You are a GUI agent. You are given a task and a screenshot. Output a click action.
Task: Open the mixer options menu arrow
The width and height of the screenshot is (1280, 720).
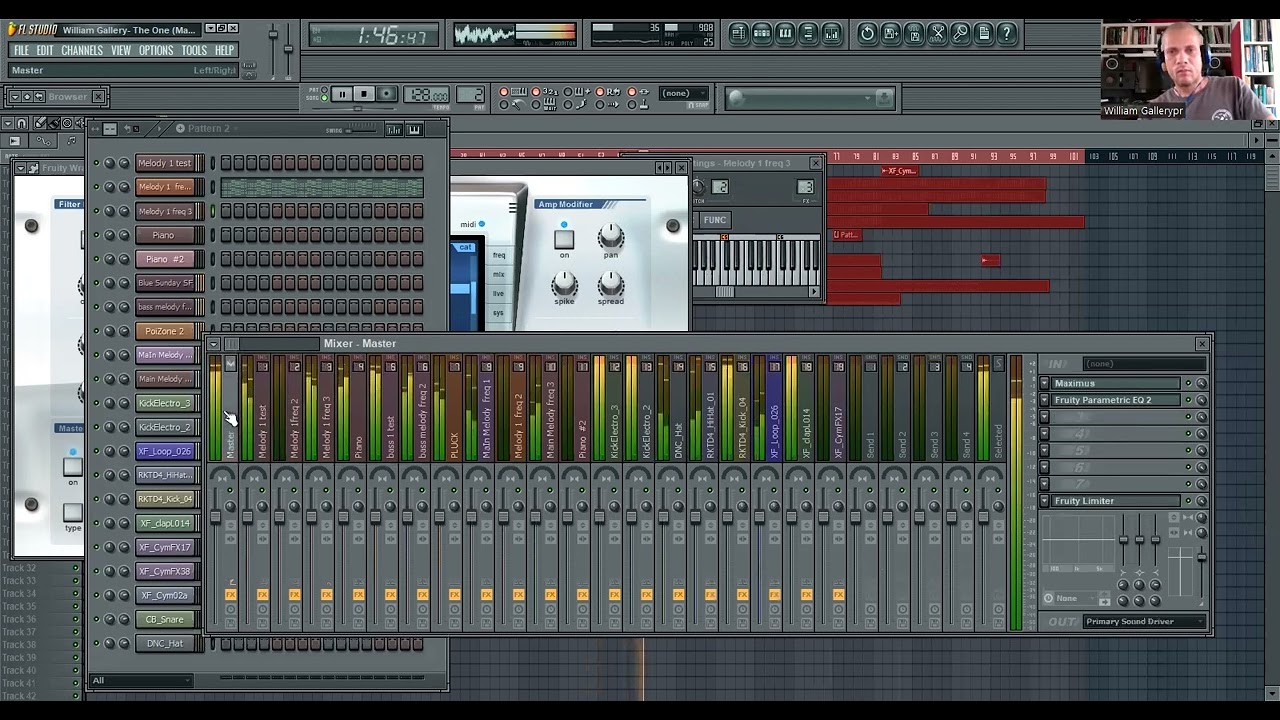[x=213, y=344]
